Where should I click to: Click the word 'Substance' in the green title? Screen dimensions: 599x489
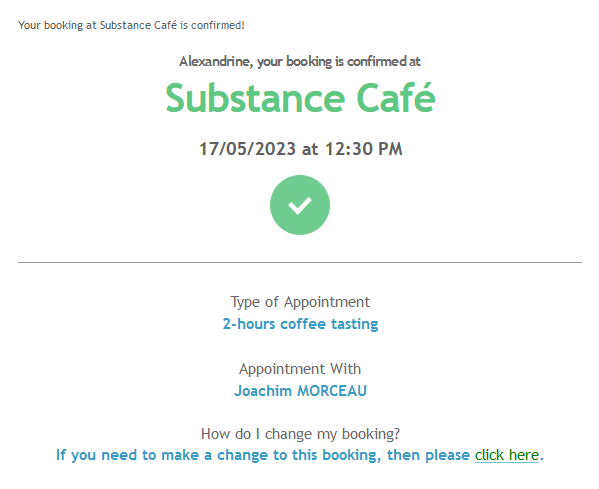click(255, 98)
